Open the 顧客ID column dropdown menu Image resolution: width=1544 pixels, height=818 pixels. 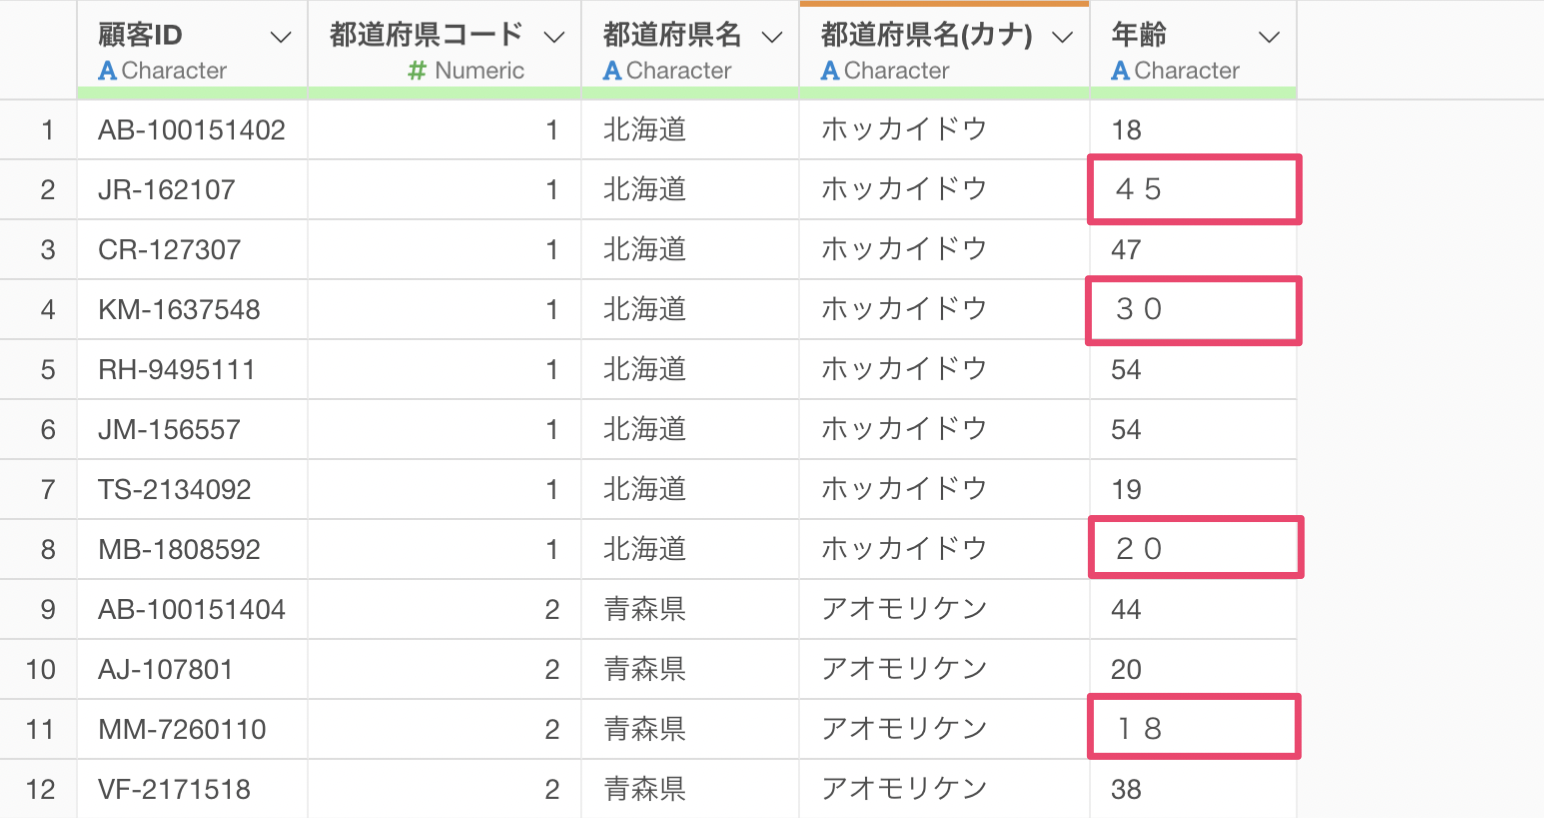click(281, 38)
